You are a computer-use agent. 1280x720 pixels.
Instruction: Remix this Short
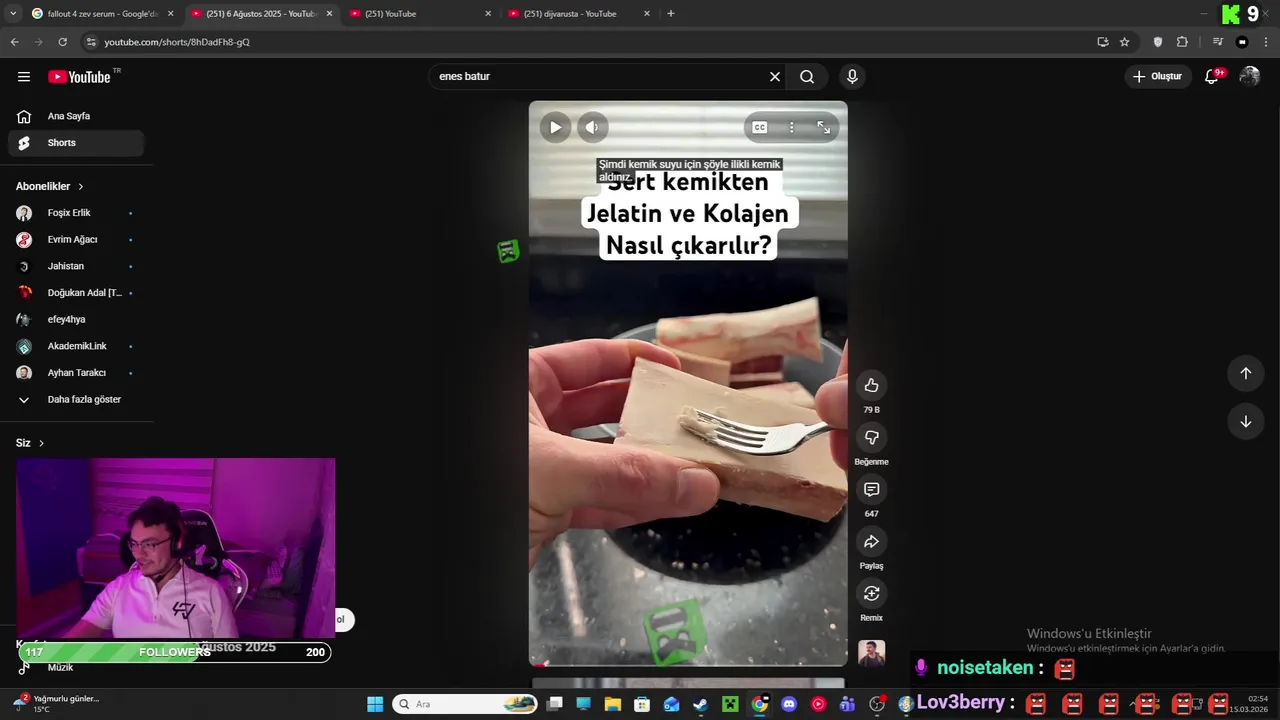click(x=871, y=593)
